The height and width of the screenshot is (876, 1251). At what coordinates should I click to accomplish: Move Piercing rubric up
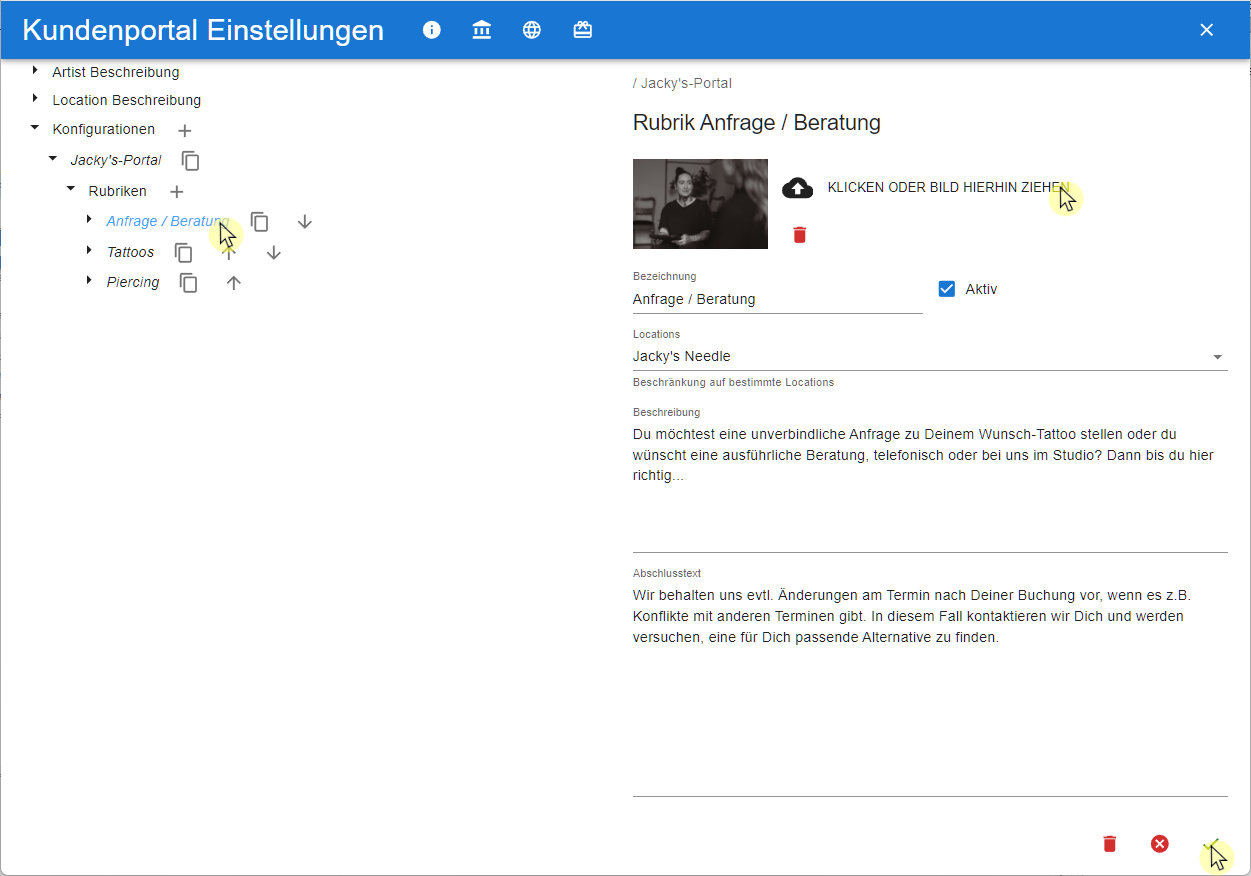(x=234, y=283)
